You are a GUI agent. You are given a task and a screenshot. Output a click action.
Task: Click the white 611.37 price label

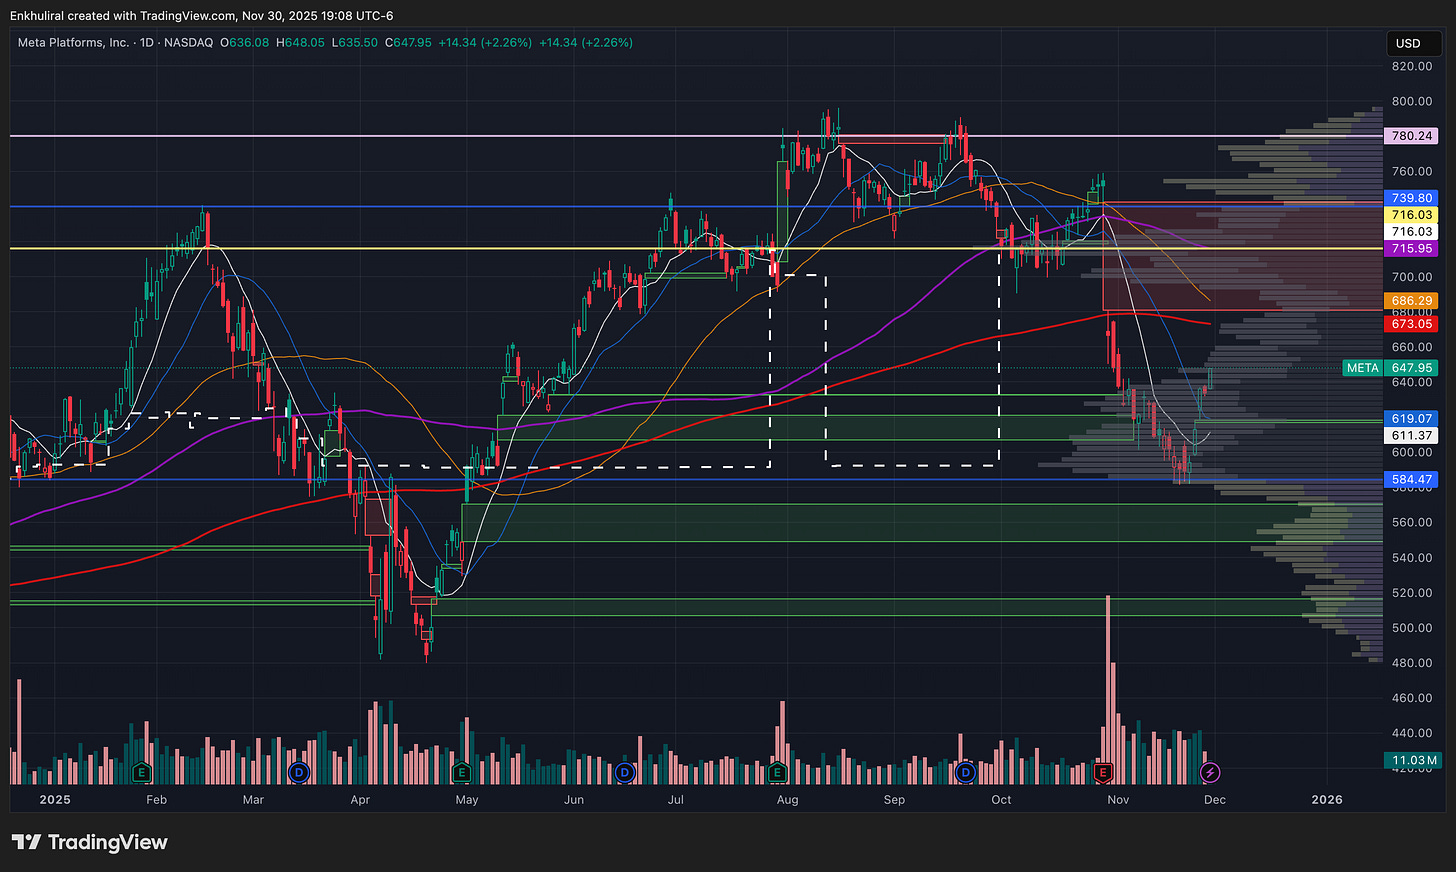tap(1411, 436)
